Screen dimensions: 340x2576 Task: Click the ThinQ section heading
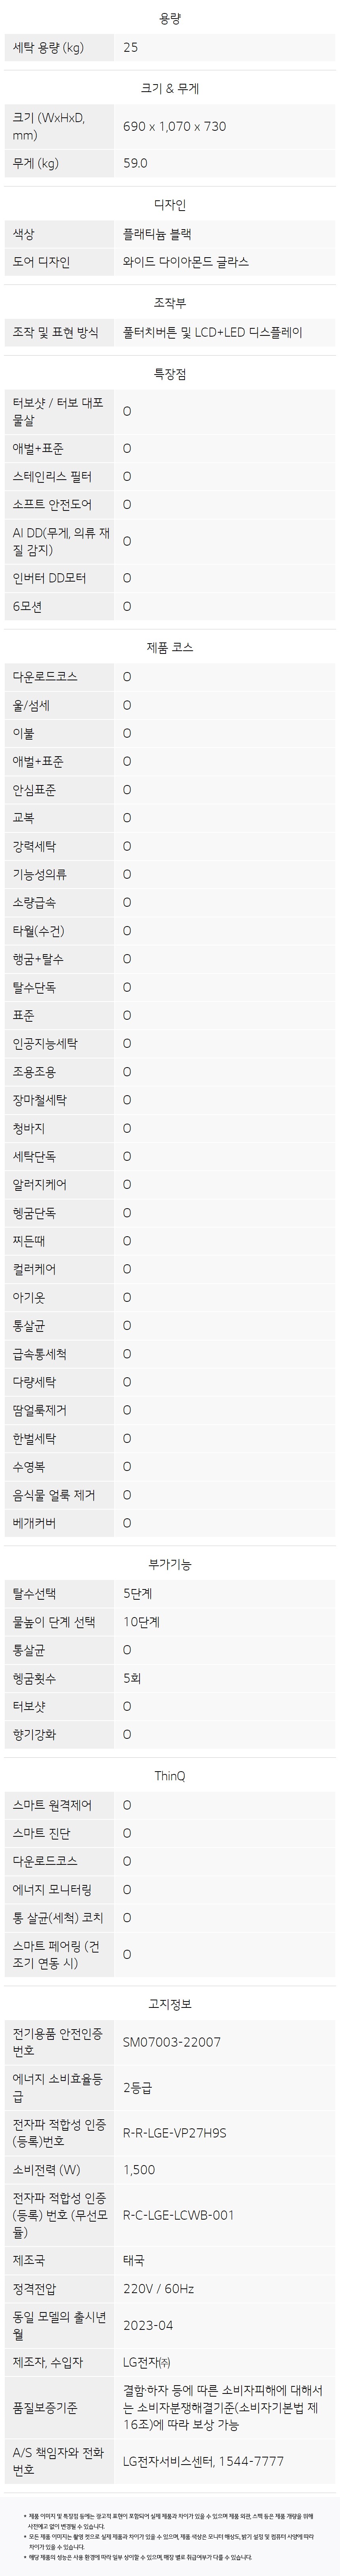coord(170,1776)
